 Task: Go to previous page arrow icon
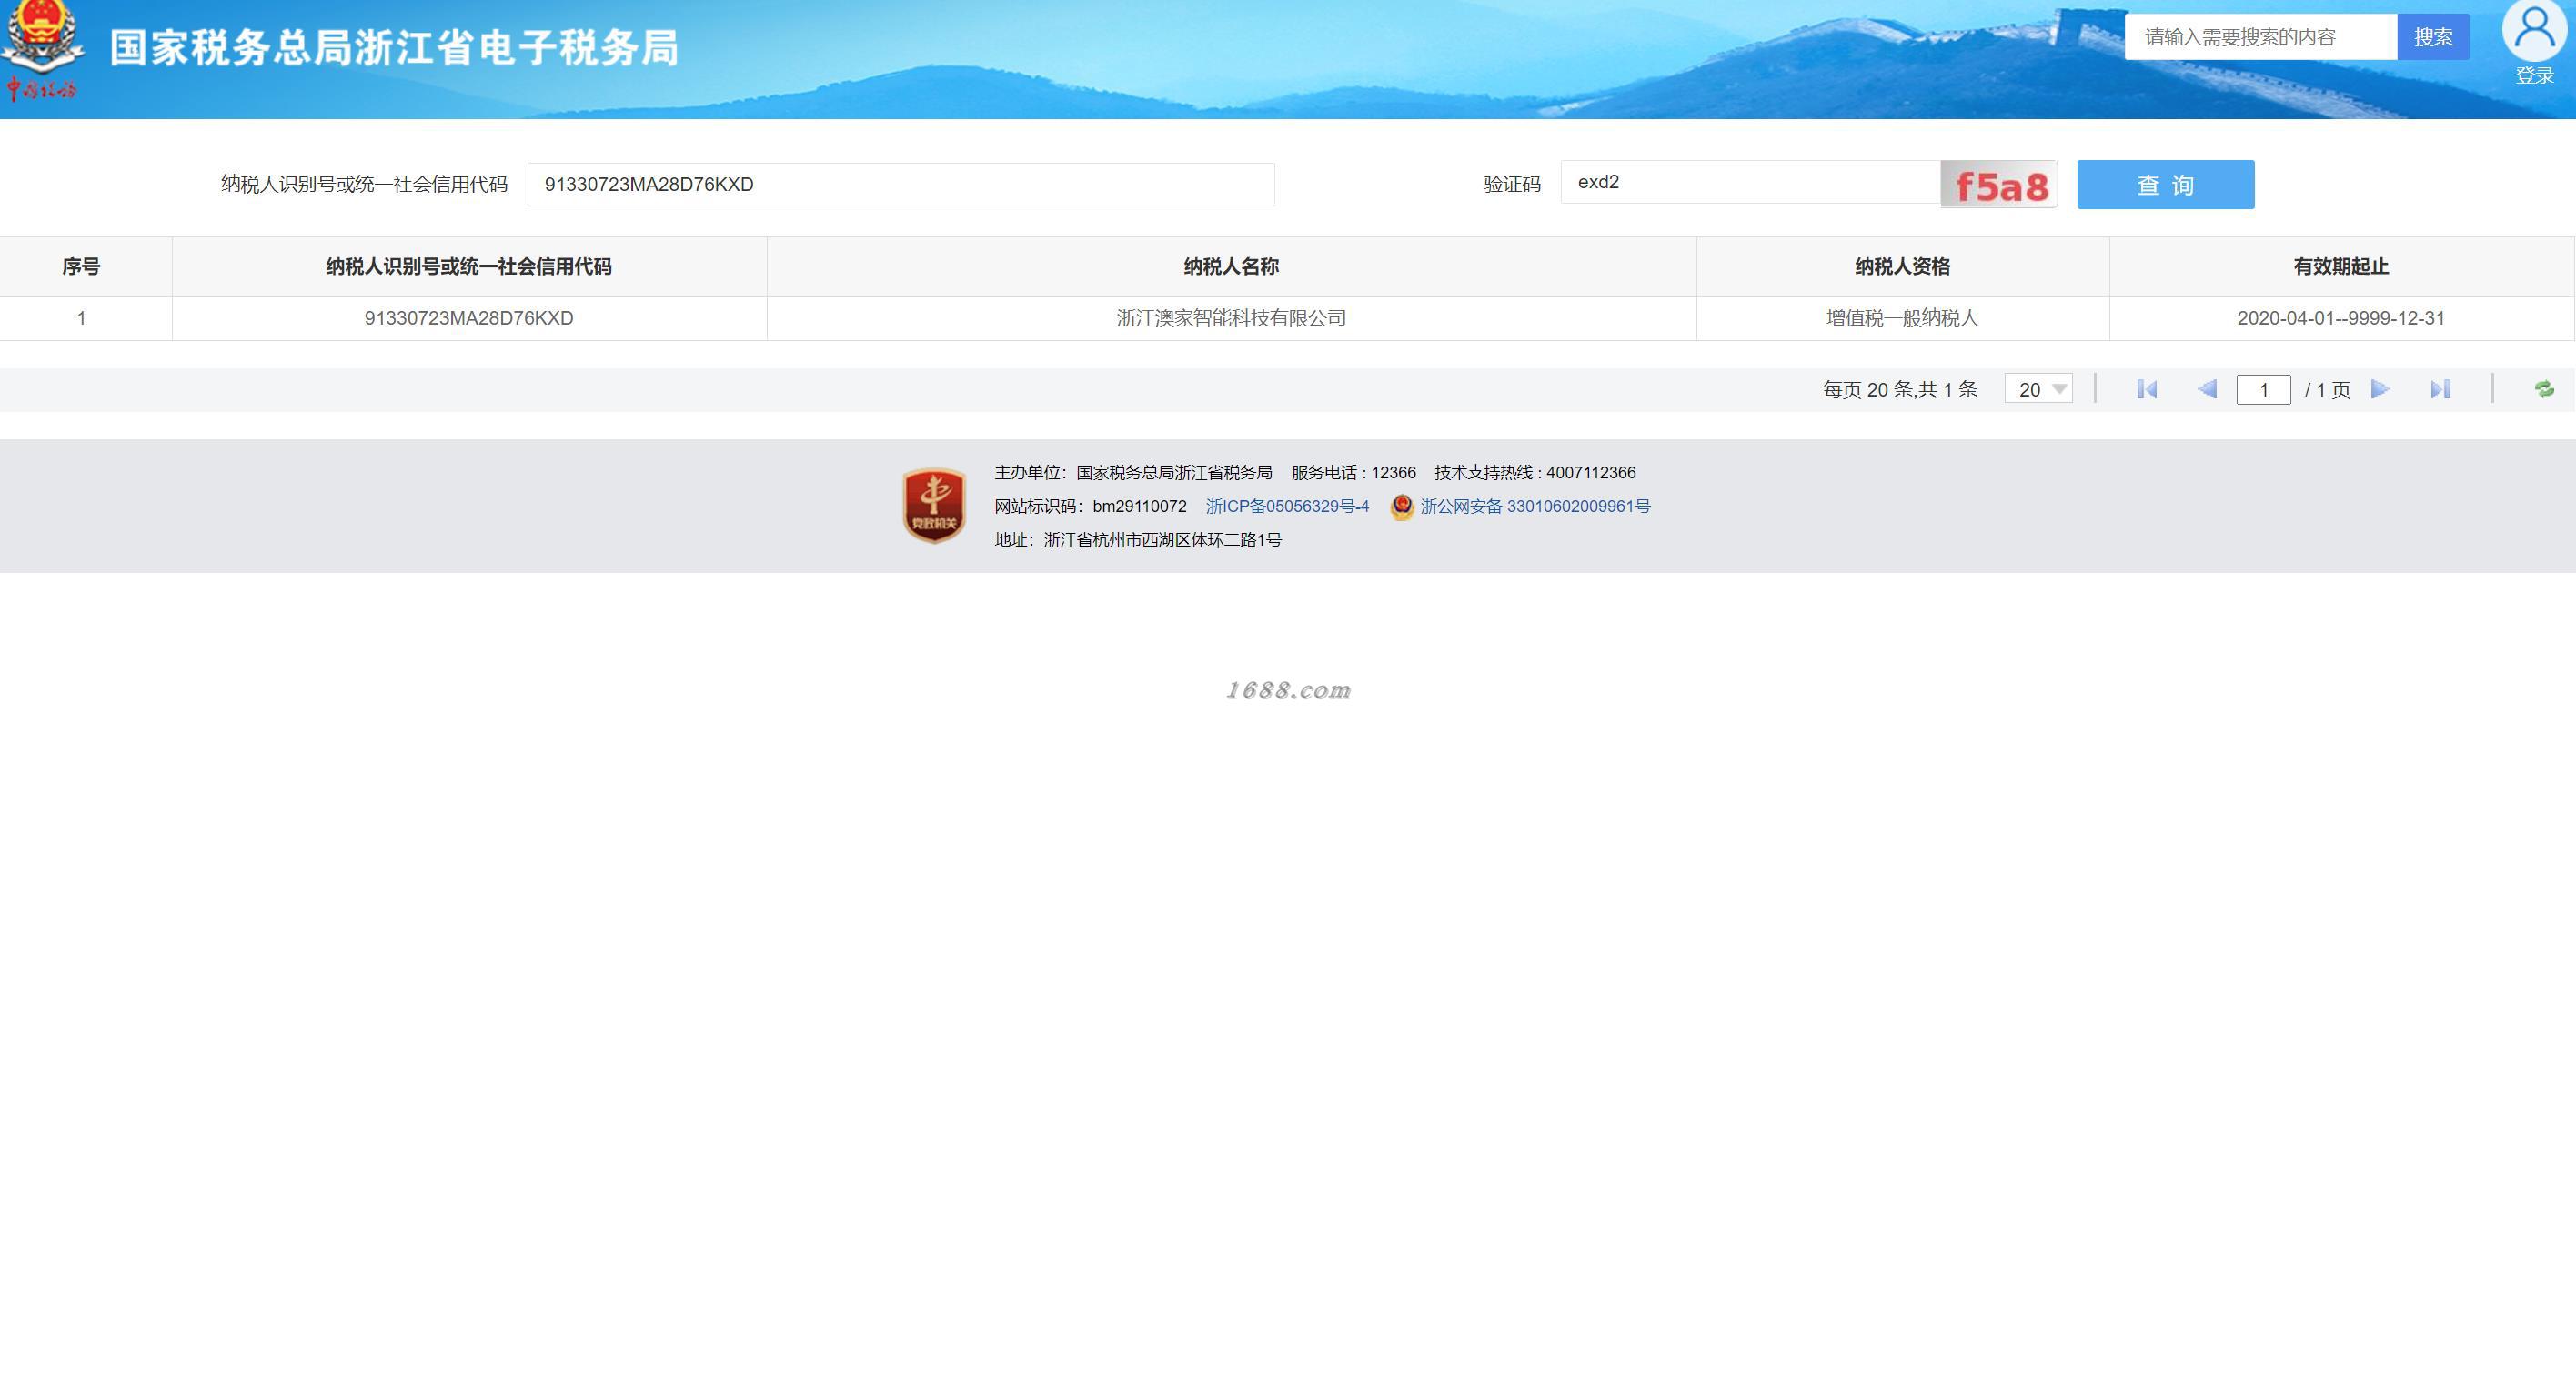click(2206, 389)
